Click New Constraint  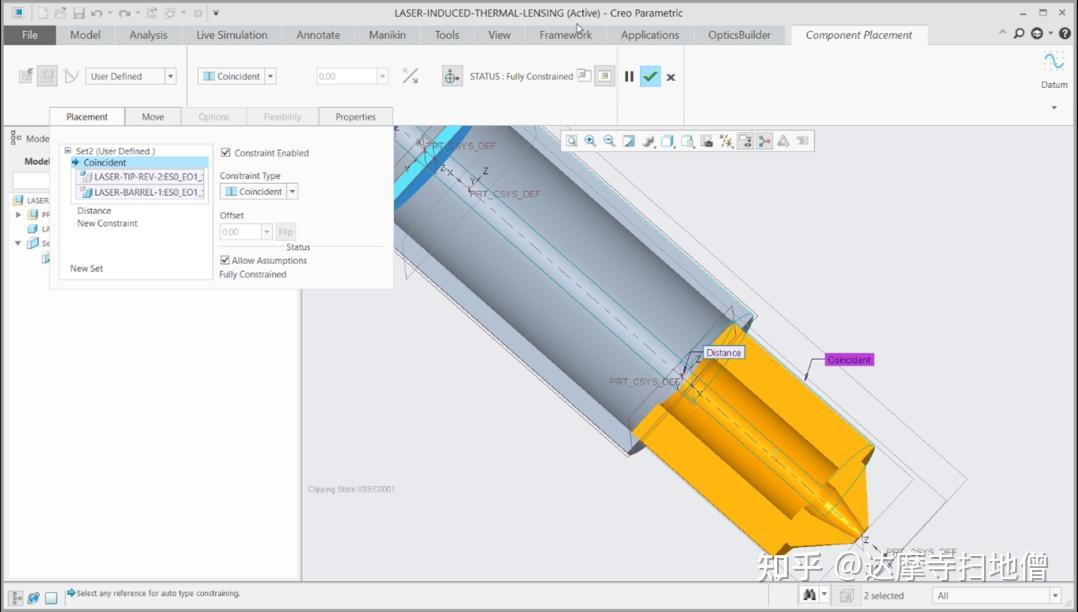106,223
